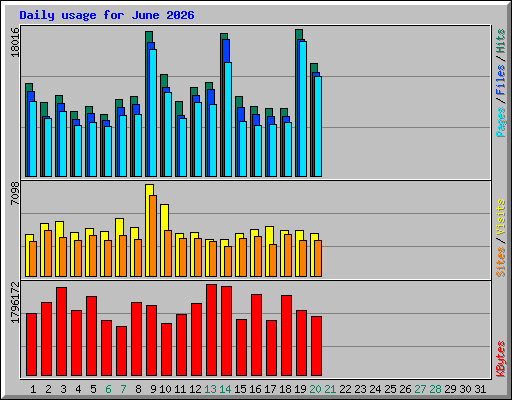
Task: Click green weekend day label 21
Action: pyautogui.click(x=330, y=389)
